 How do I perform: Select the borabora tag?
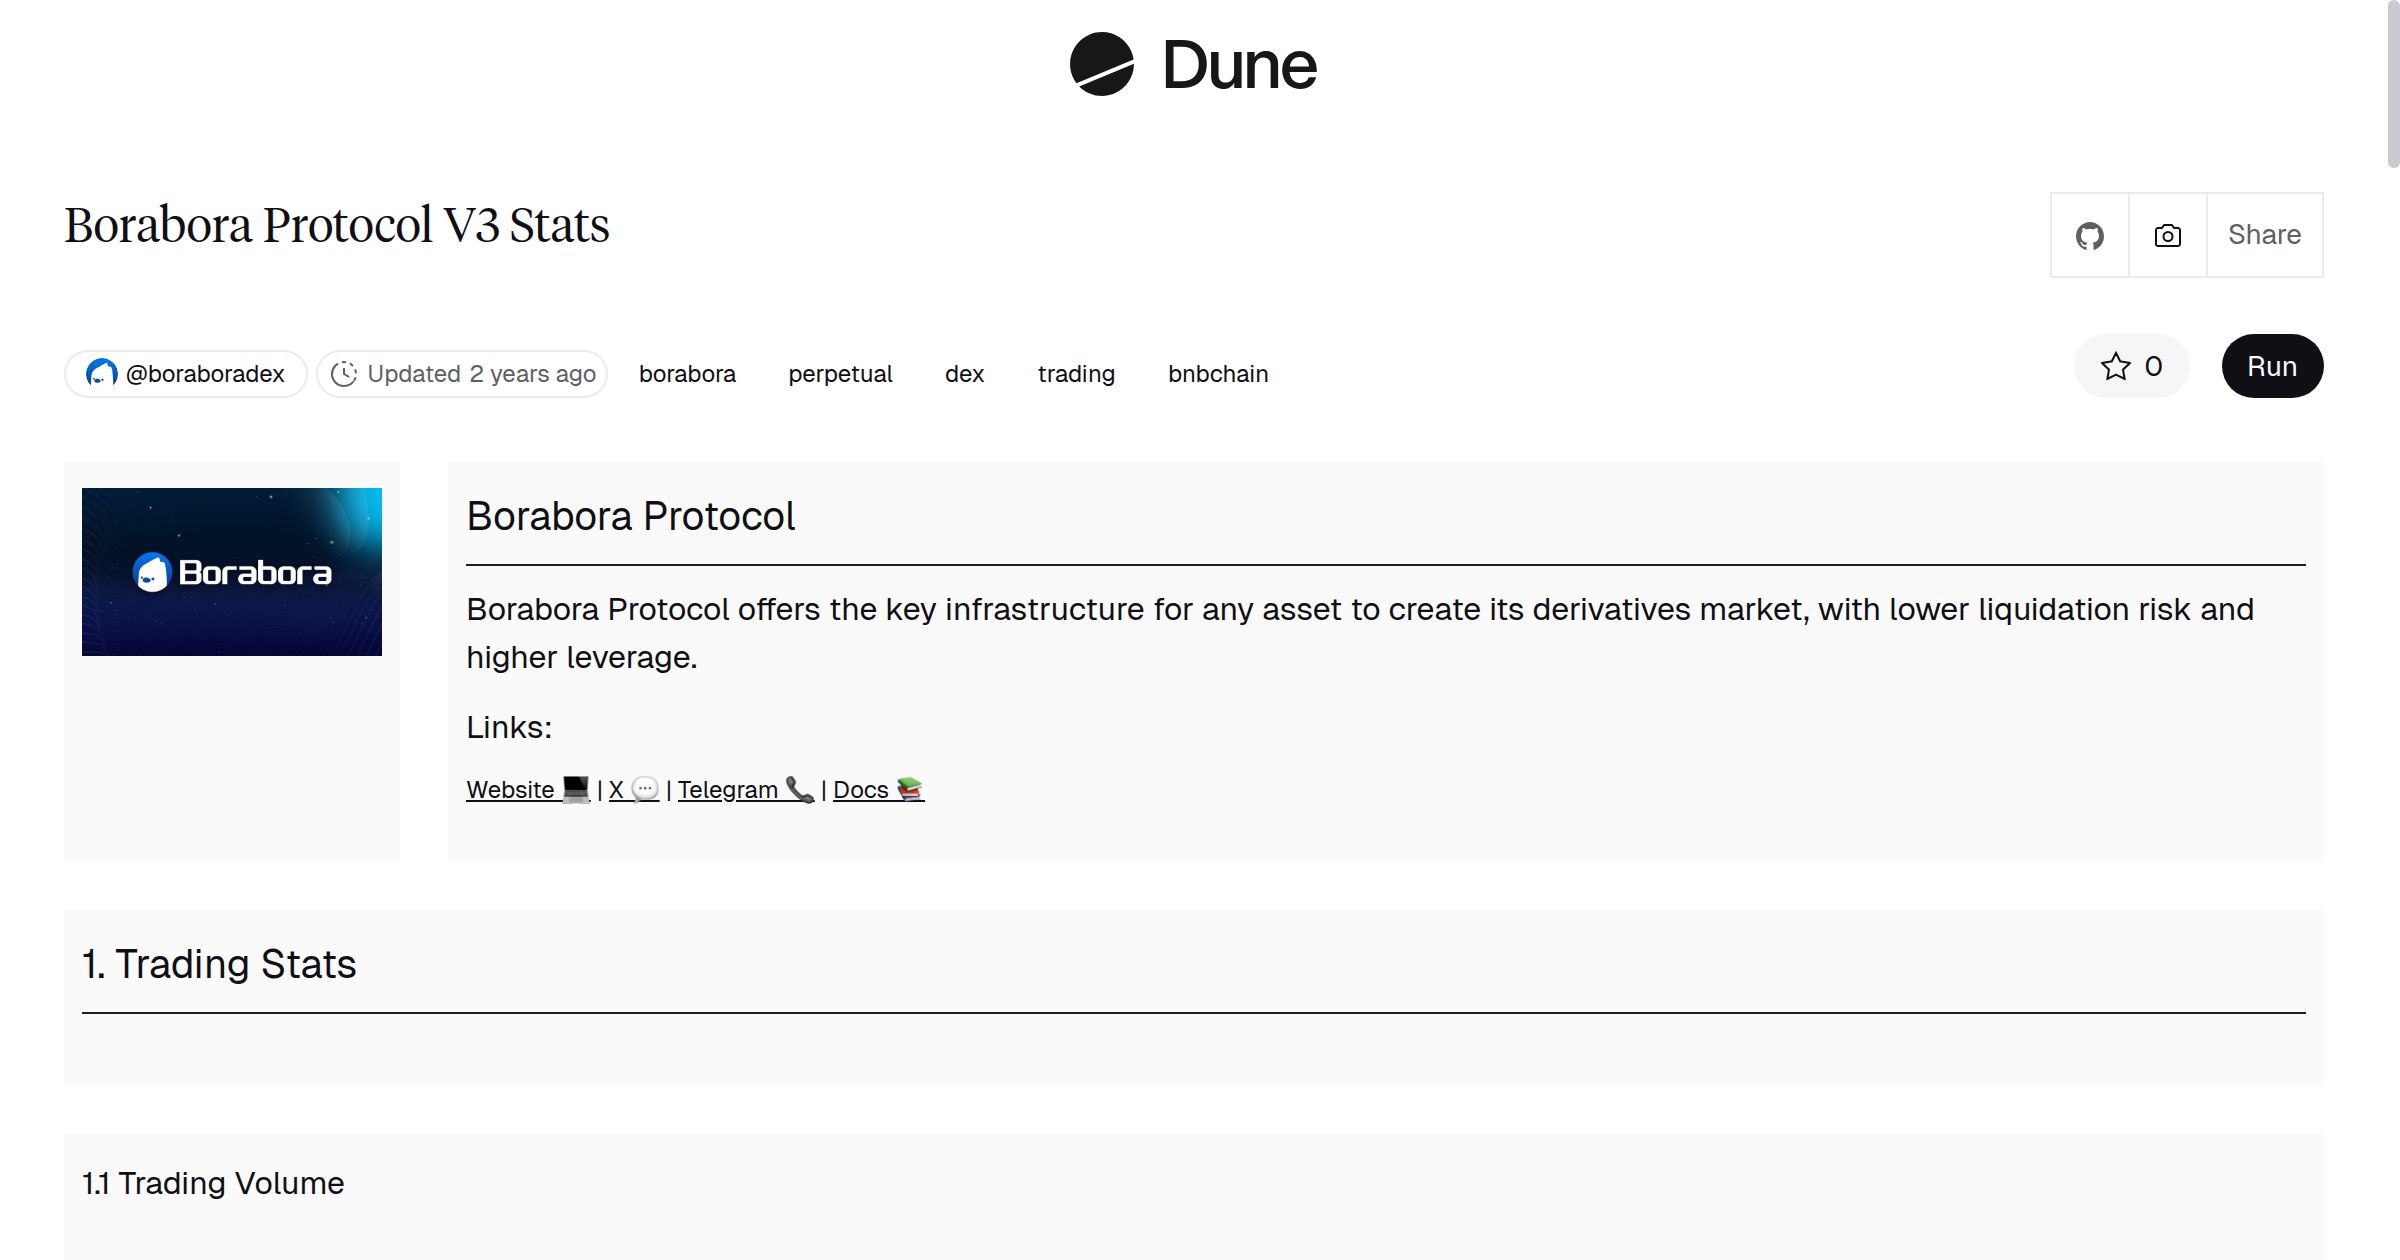pyautogui.click(x=687, y=374)
